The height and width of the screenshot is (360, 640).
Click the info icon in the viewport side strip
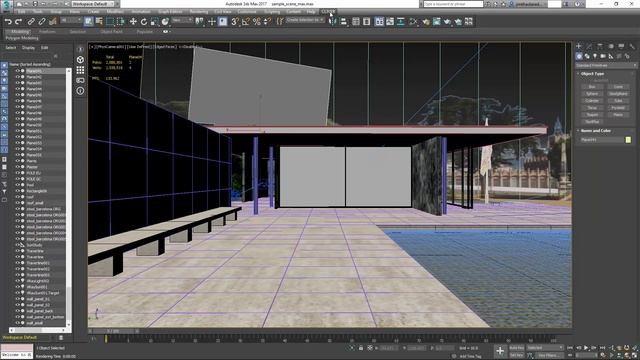pyautogui.click(x=80, y=91)
